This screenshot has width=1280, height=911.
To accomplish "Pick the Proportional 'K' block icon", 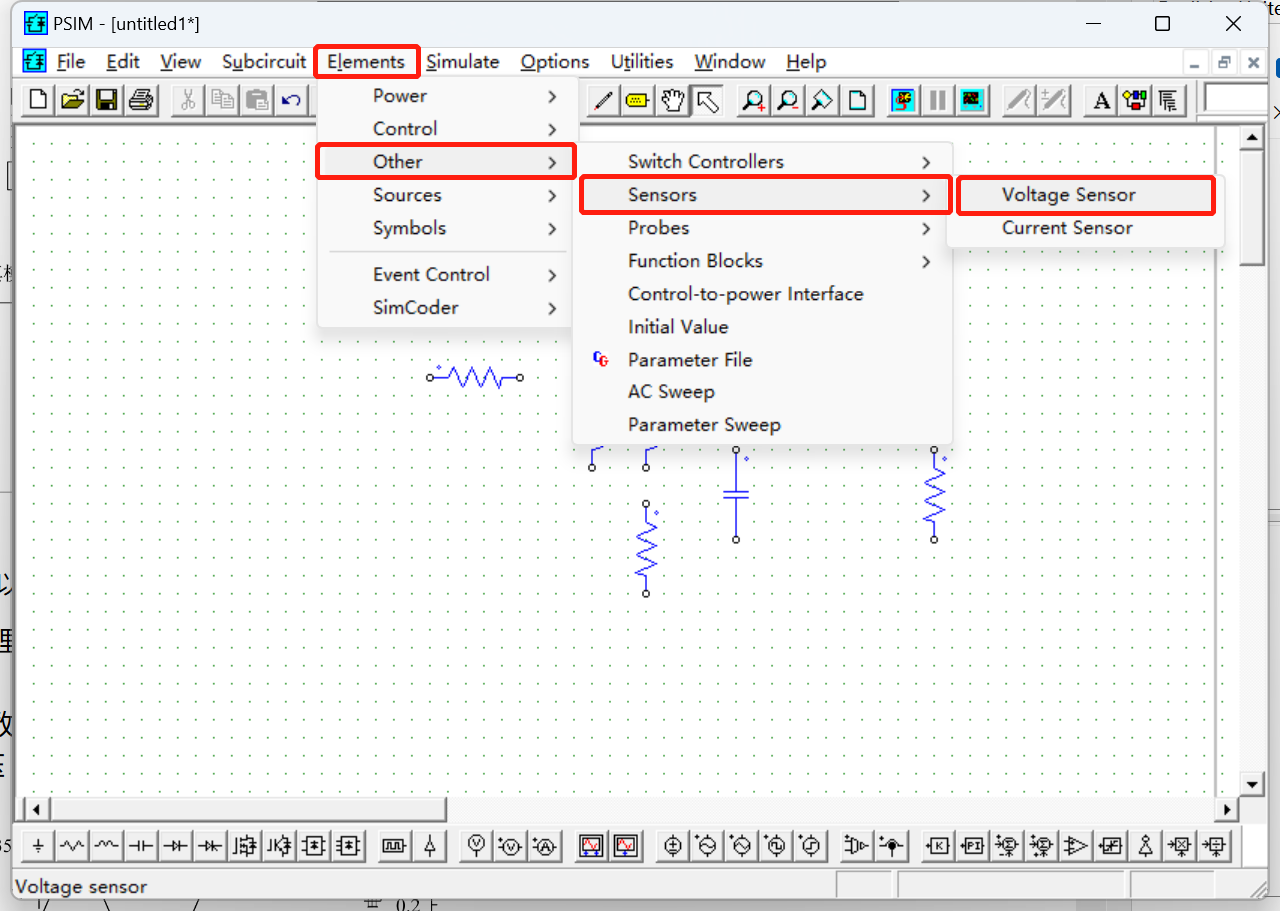I will pyautogui.click(x=938, y=846).
